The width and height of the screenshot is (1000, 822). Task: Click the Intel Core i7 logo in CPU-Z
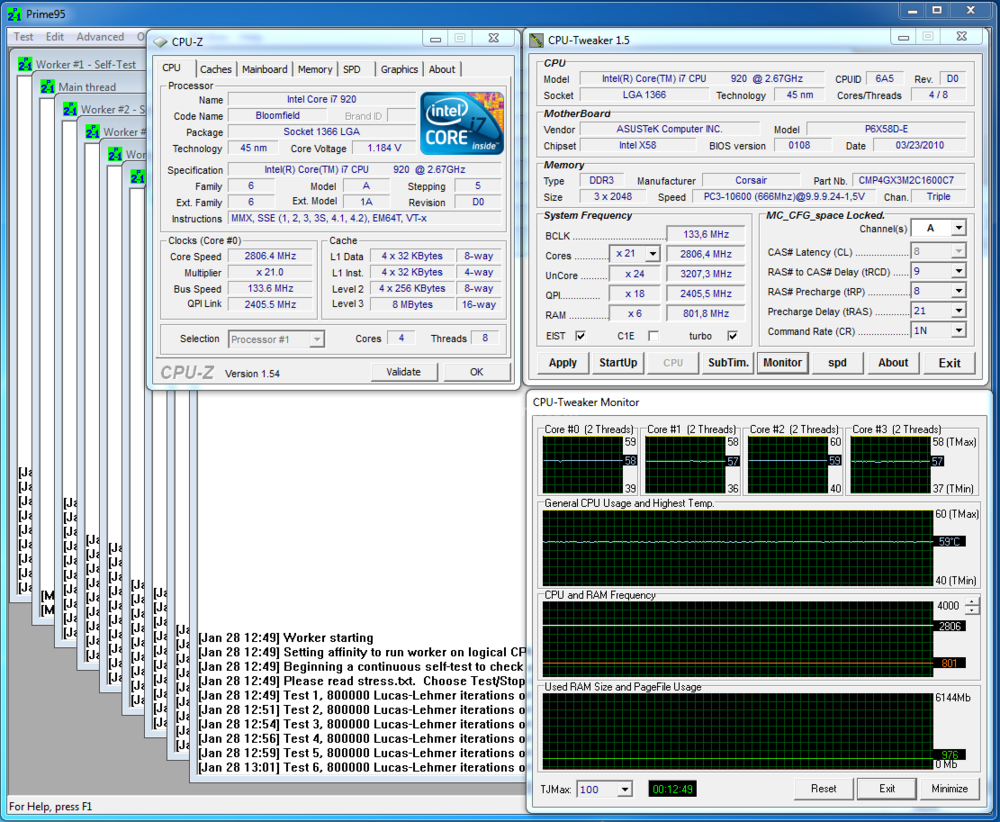click(462, 123)
